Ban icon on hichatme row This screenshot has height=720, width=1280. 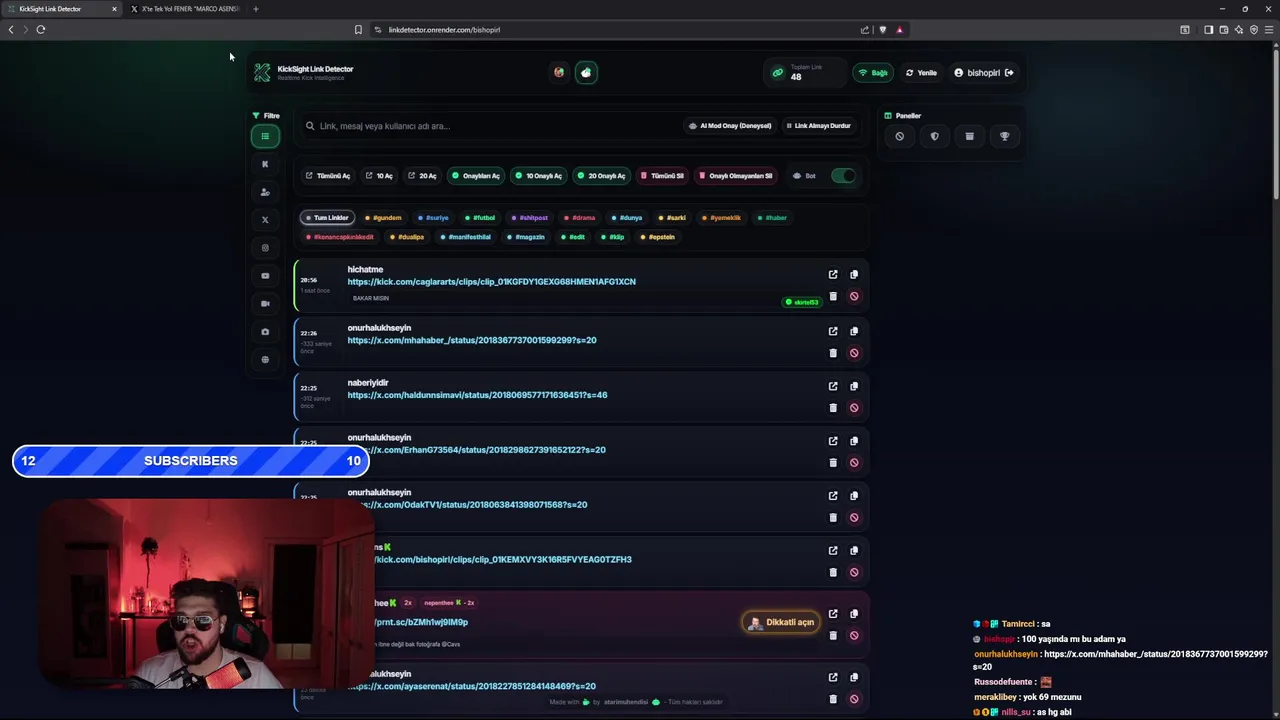pyautogui.click(x=854, y=296)
